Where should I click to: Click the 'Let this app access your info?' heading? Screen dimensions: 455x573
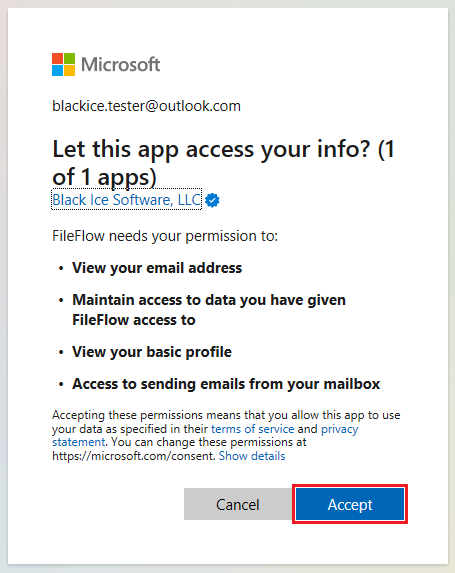(224, 163)
